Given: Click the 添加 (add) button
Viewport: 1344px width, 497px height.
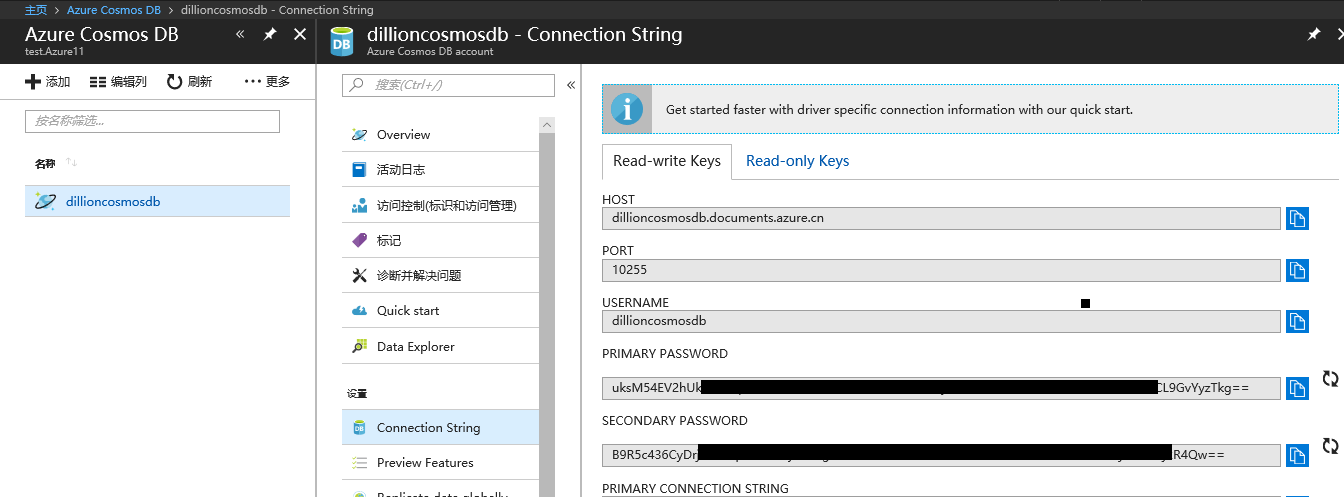Looking at the screenshot, I should tap(48, 82).
